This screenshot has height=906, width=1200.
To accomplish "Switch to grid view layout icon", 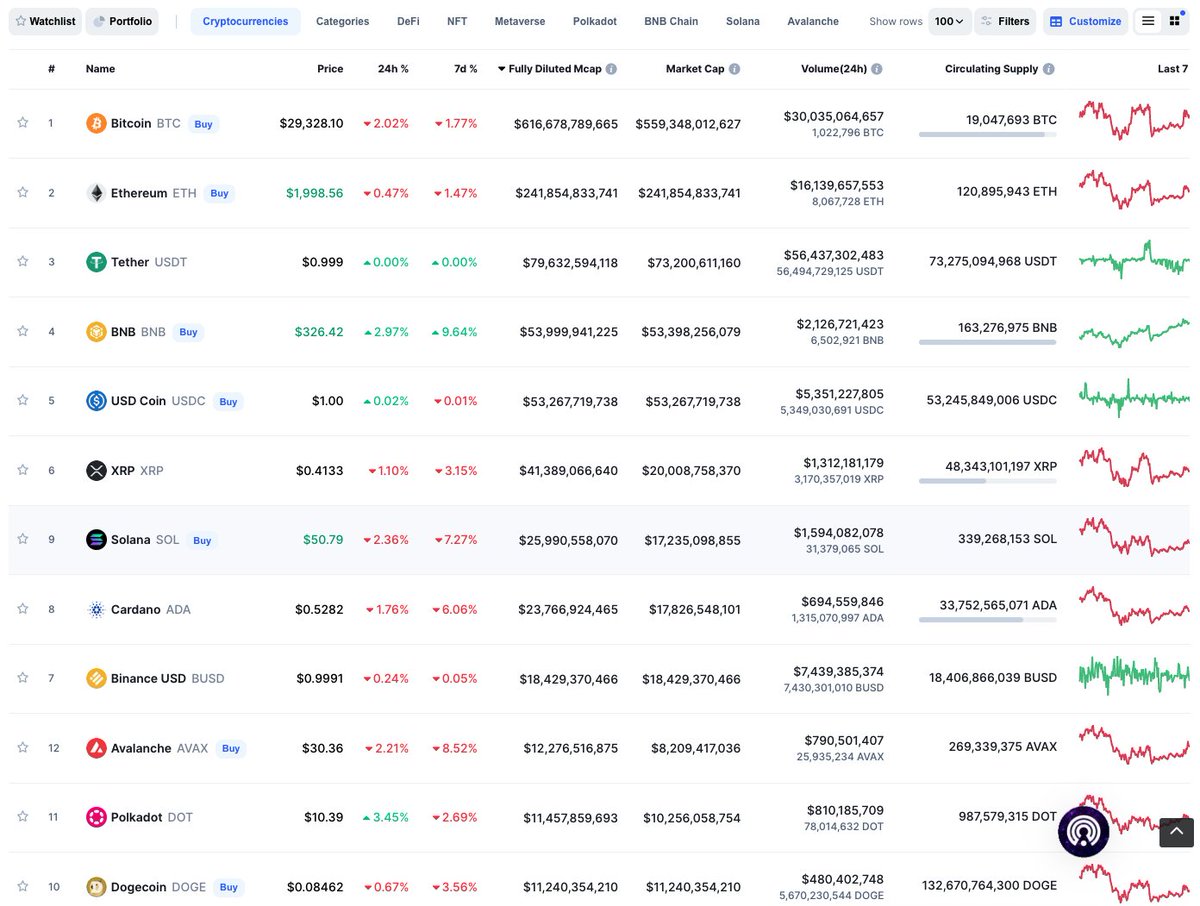I will (x=1175, y=21).
